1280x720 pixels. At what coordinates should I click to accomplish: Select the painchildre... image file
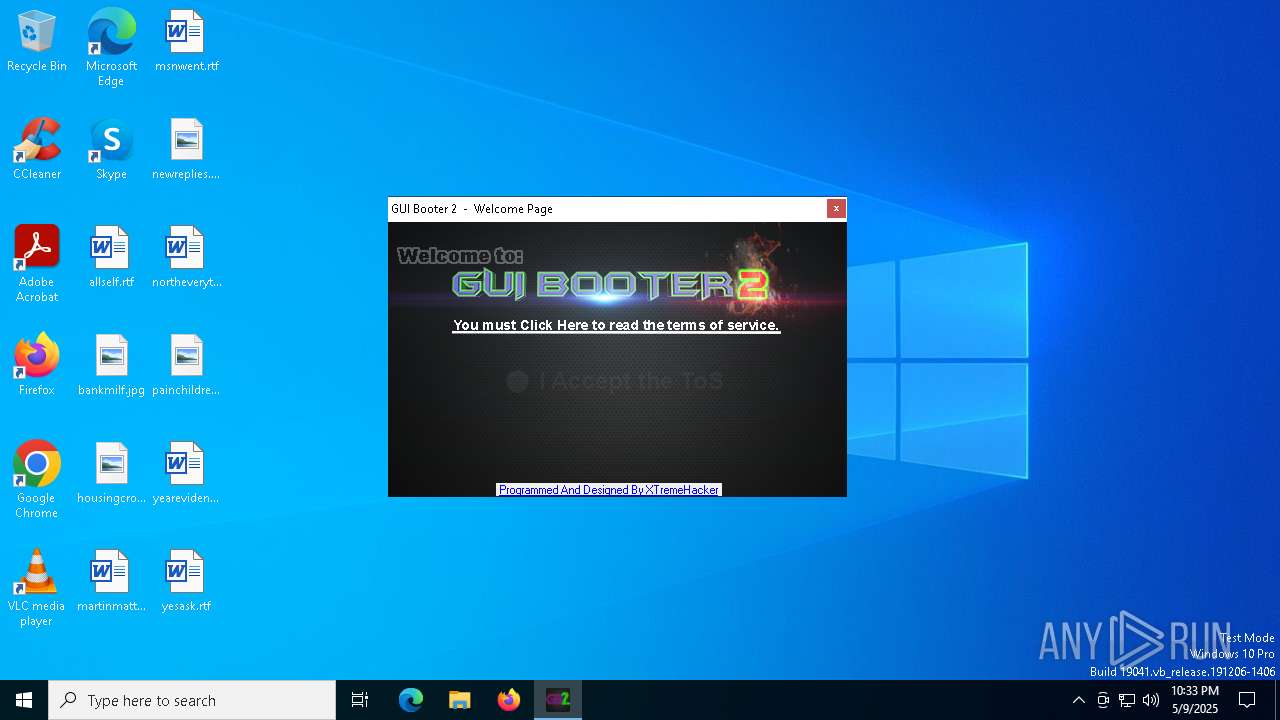pyautogui.click(x=186, y=366)
